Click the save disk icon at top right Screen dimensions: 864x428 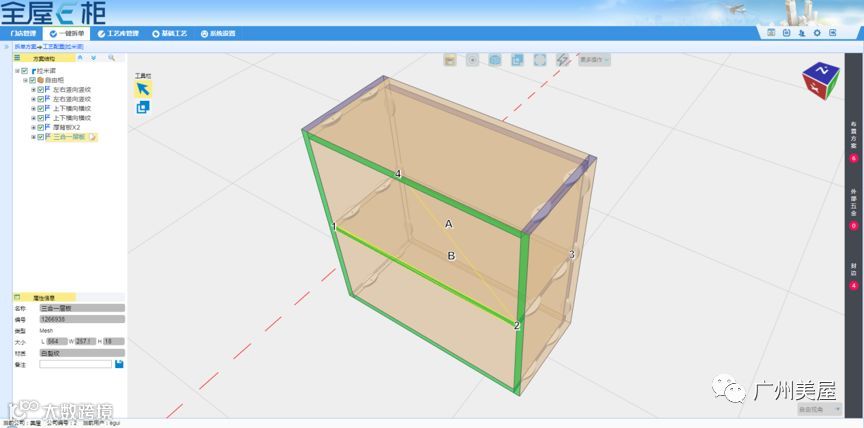[x=787, y=33]
